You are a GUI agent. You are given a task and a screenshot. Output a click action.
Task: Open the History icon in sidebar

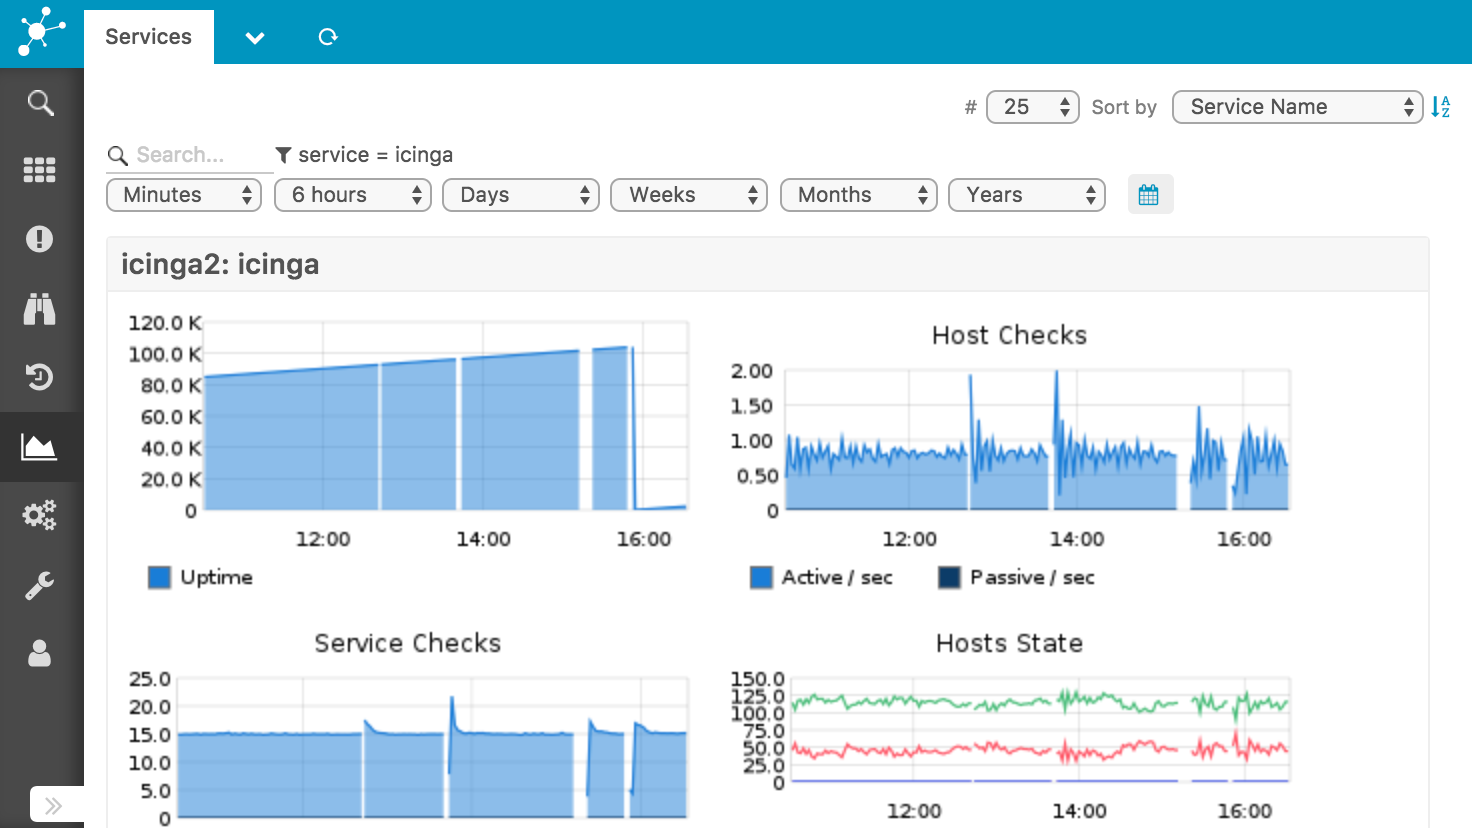pos(40,377)
